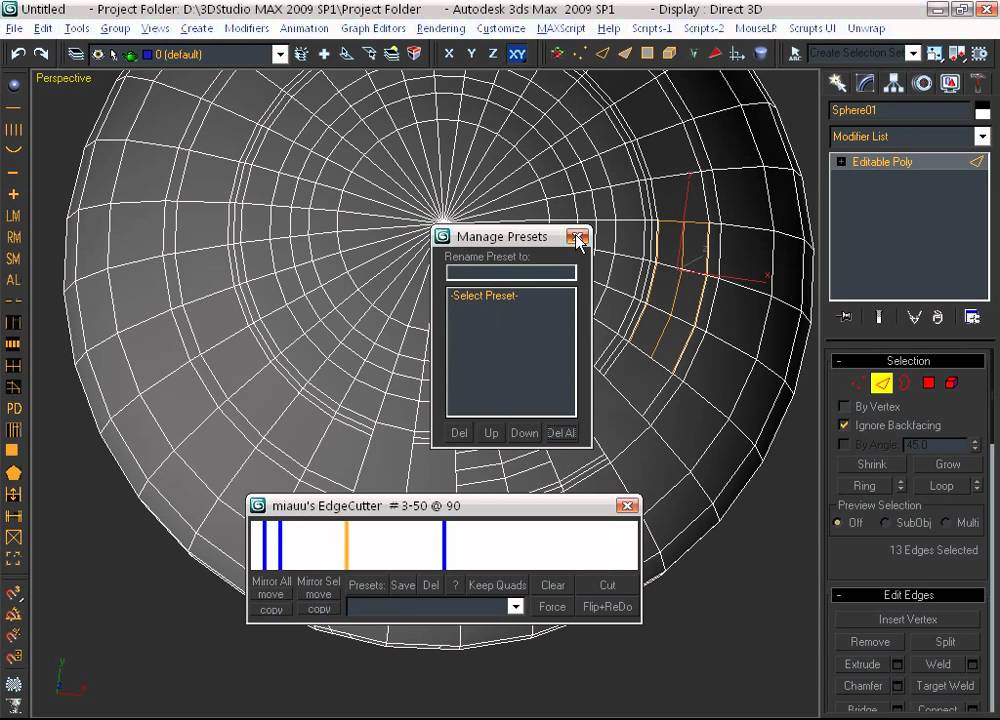The height and width of the screenshot is (720, 1000).
Task: Click the Rename Preset to text field
Action: point(511,273)
